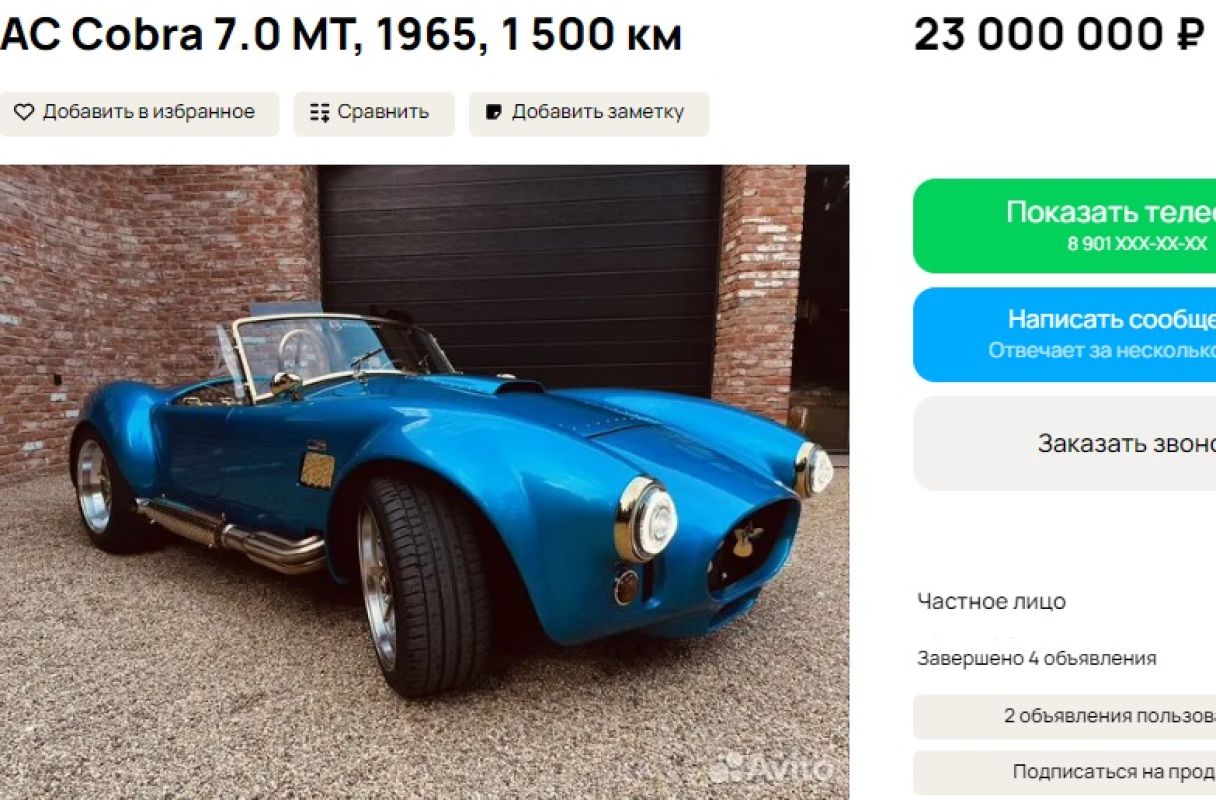Click the 23 000 000 ₽ price

(1058, 36)
